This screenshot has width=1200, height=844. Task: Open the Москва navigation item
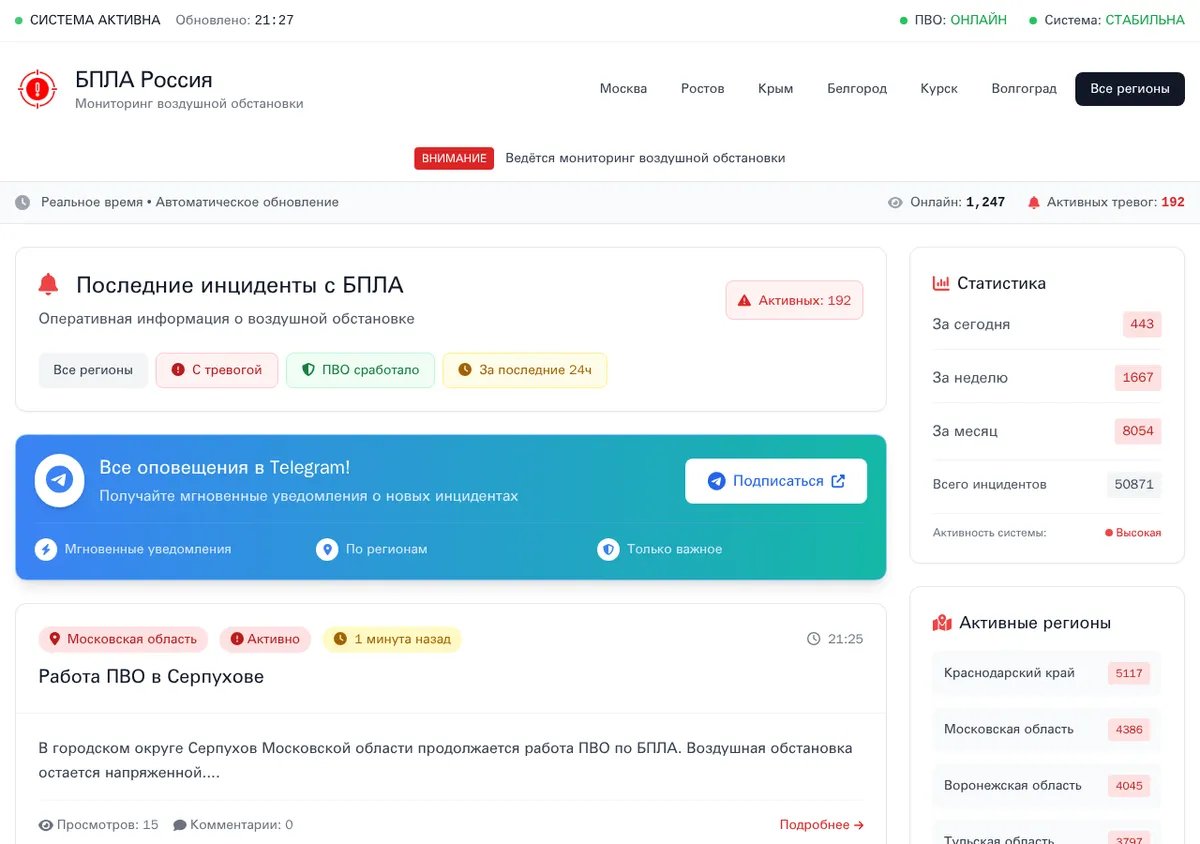point(623,89)
